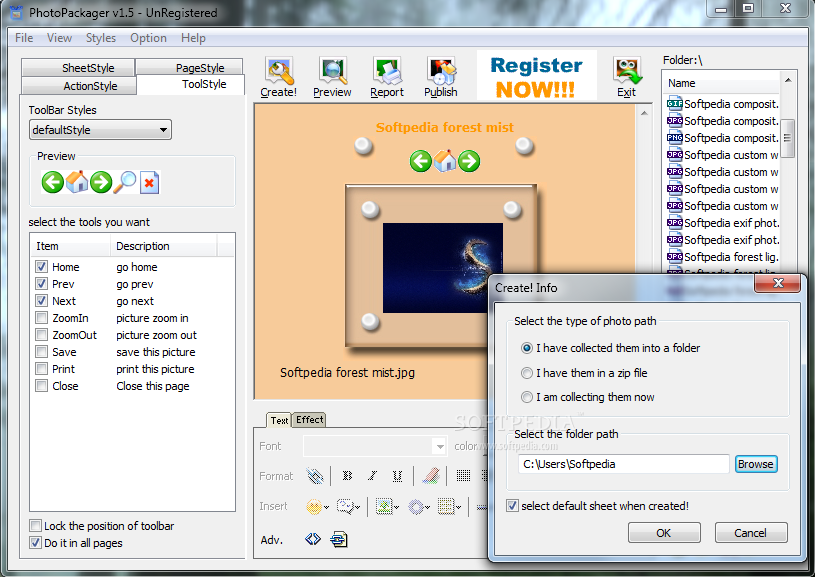Click Cancel in Create! Info dialog
Viewport: 815px width, 577px height.
(751, 533)
